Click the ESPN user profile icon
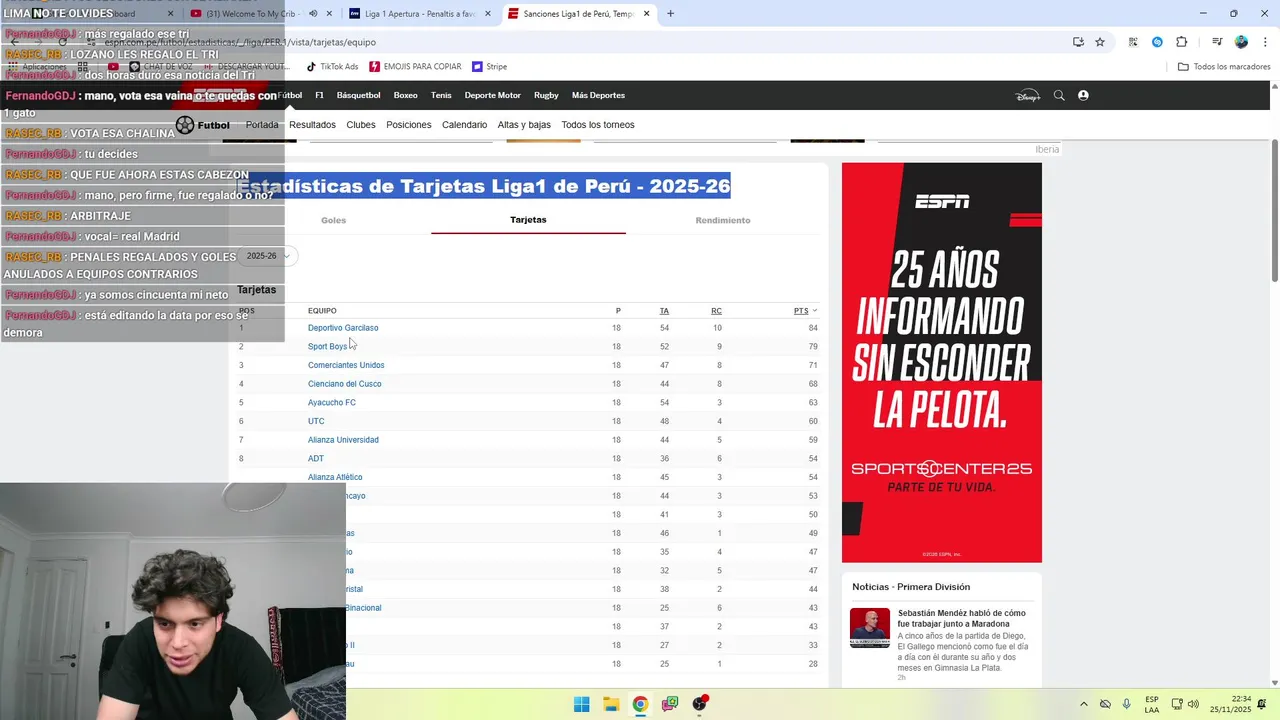This screenshot has height=720, width=1280. [x=1083, y=95]
